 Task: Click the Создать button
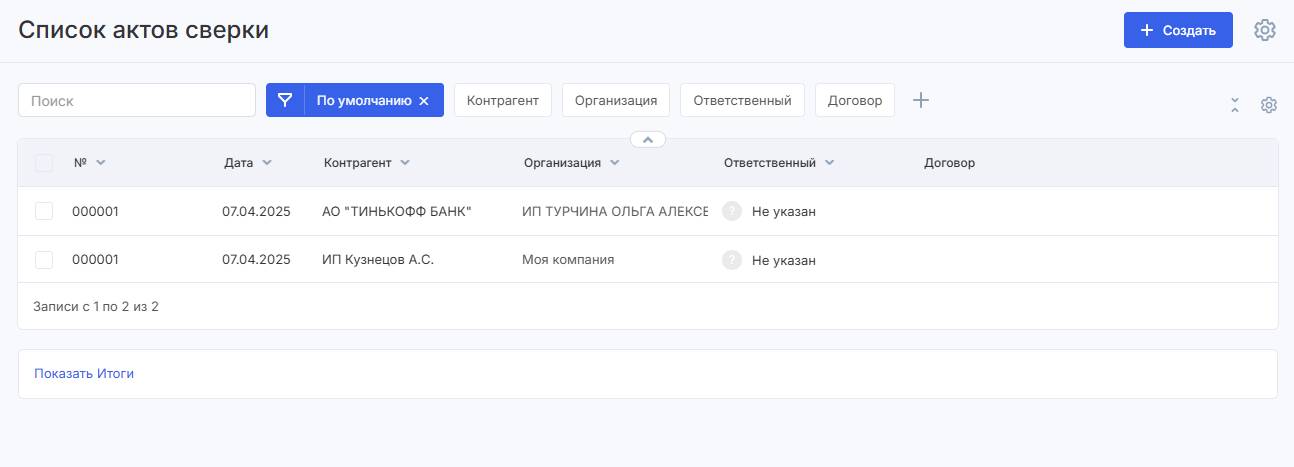coord(1178,30)
